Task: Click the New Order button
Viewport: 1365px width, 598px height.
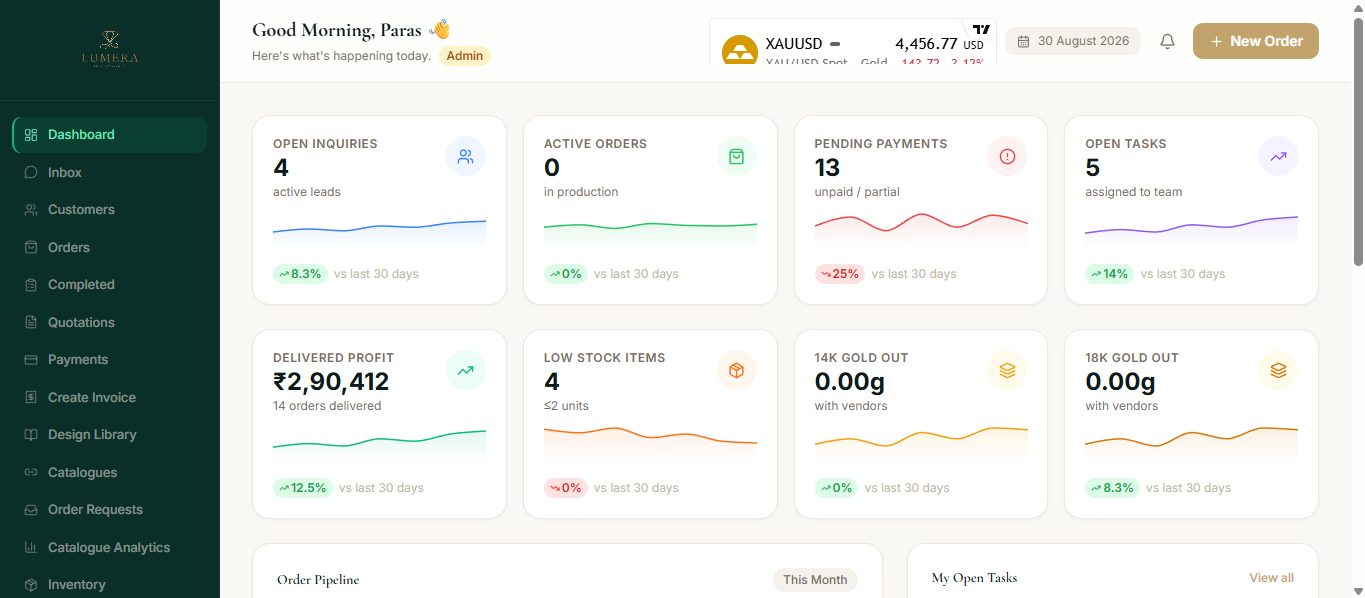Action: click(x=1256, y=41)
